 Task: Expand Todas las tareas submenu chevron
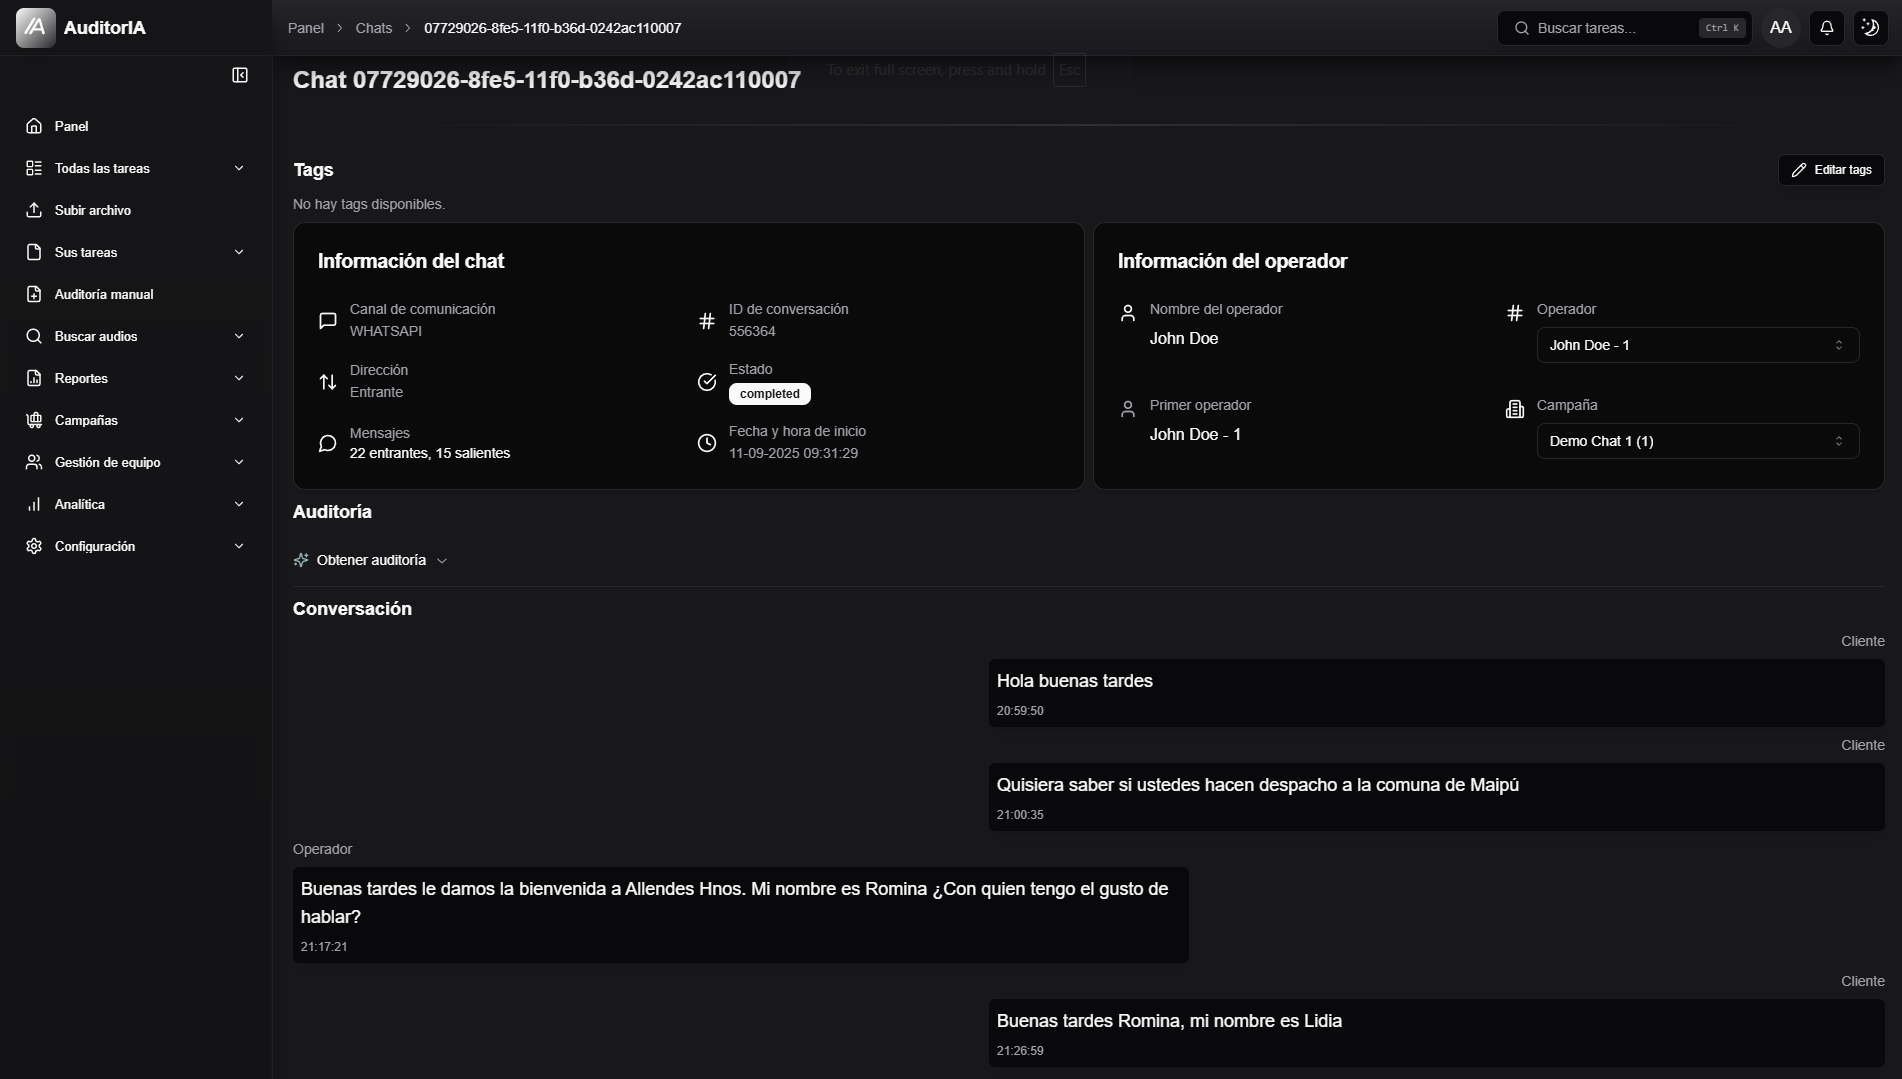[239, 168]
